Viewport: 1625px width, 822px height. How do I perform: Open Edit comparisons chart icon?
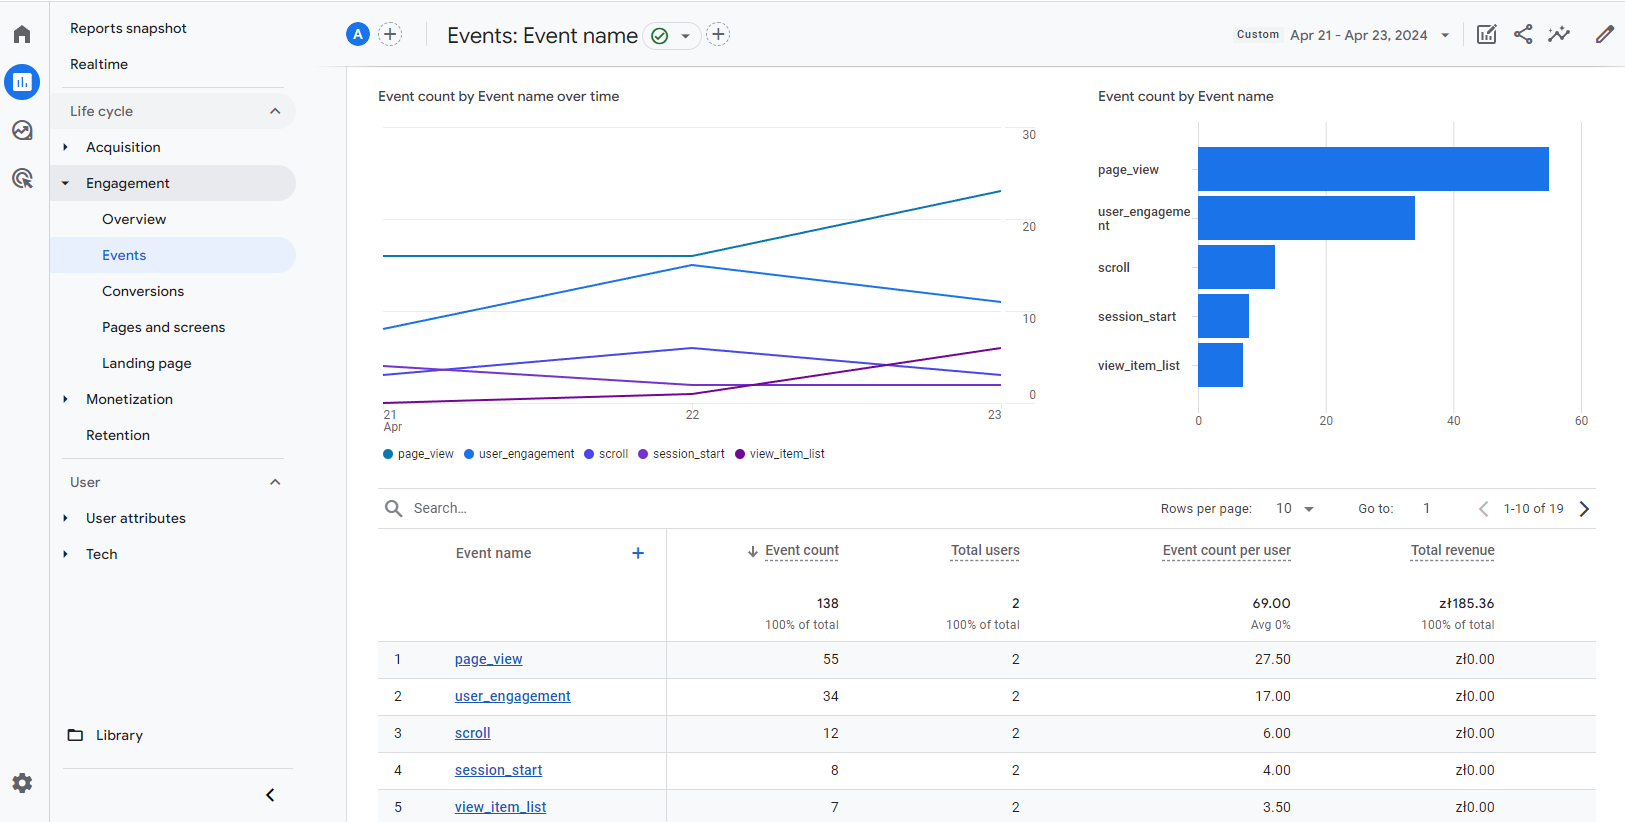click(x=1487, y=35)
